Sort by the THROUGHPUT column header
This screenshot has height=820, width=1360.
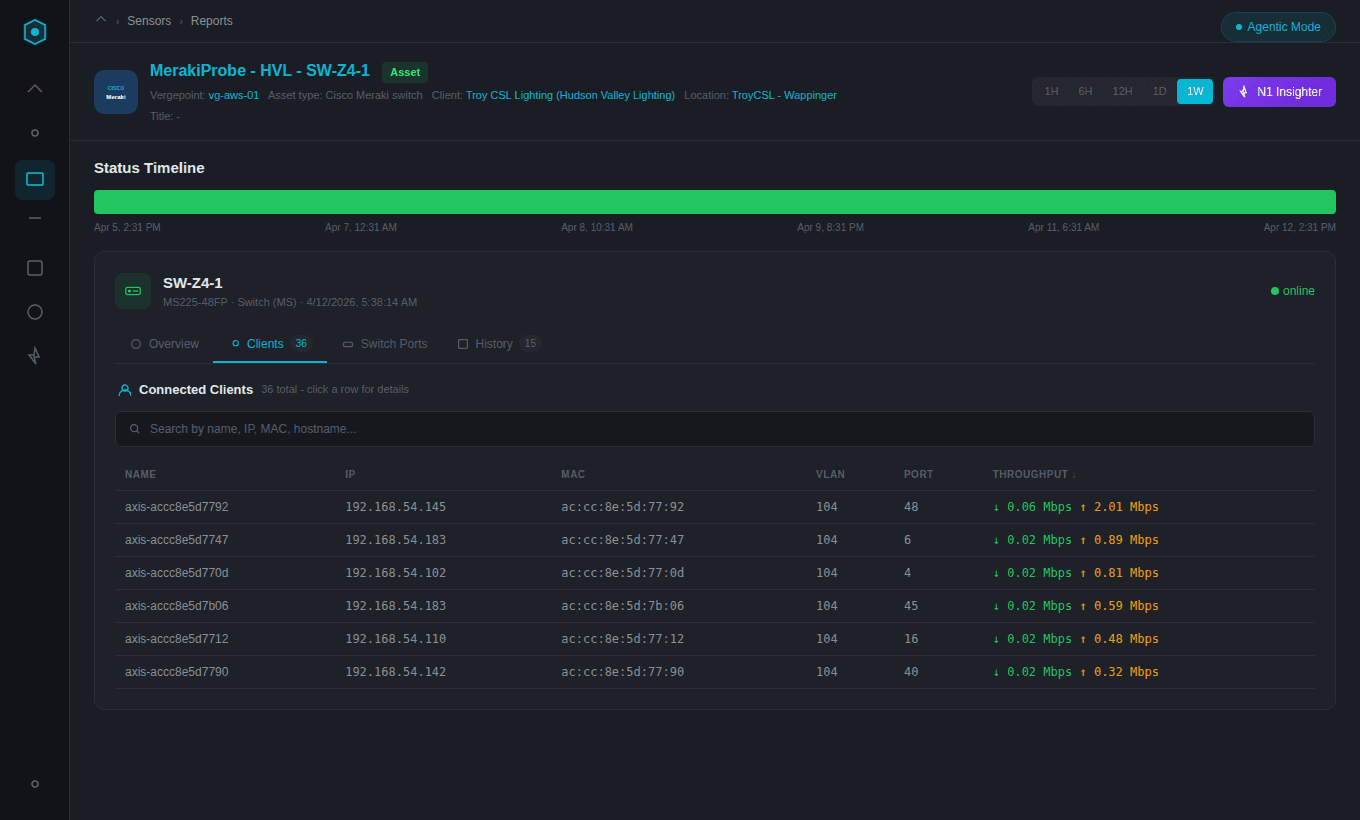click(1034, 474)
